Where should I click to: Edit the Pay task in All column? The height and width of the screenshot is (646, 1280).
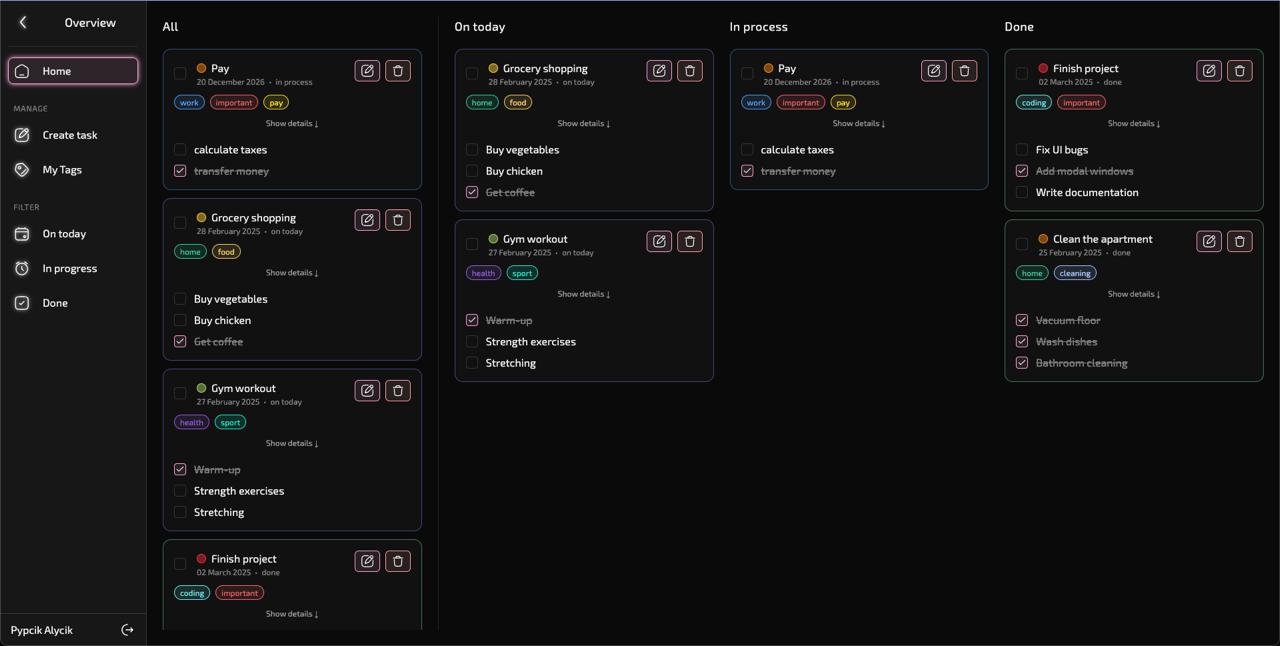pos(367,71)
